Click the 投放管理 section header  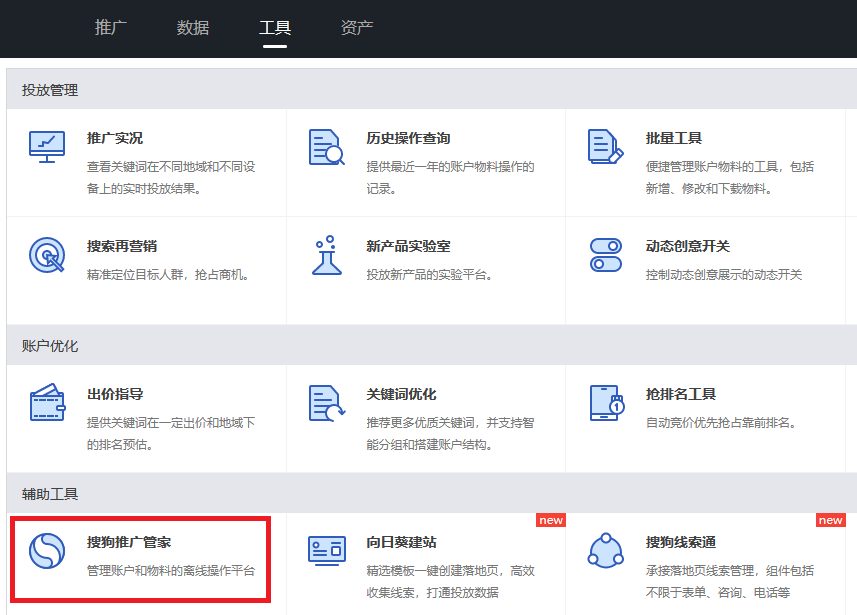50,90
